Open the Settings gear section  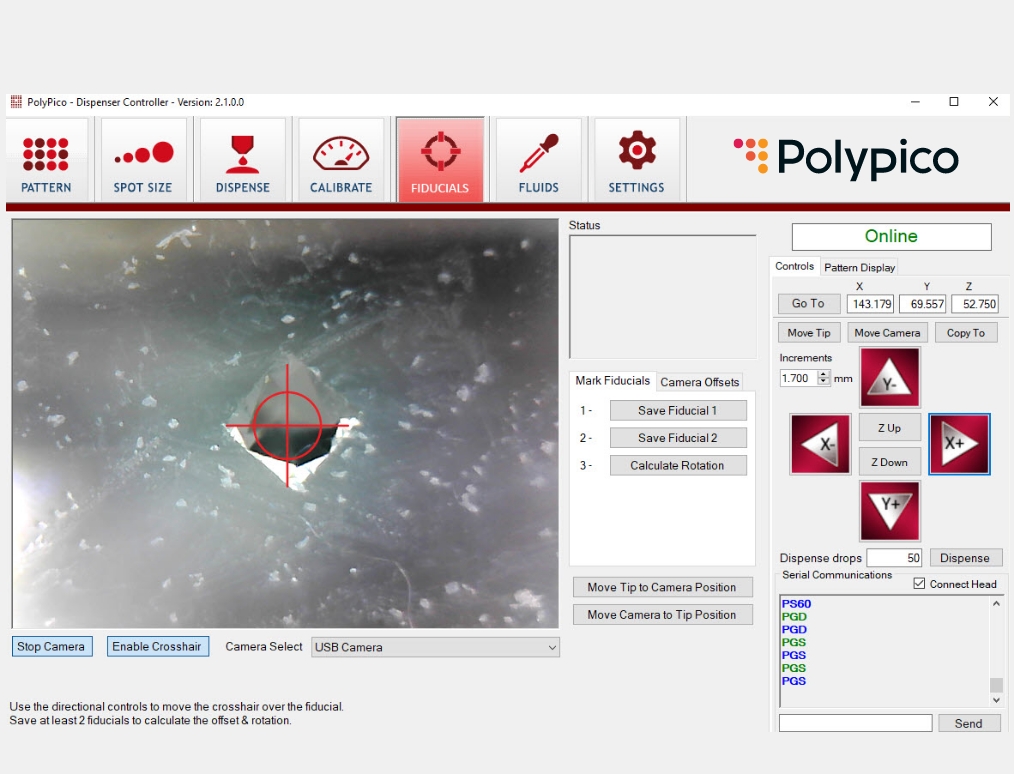636,159
